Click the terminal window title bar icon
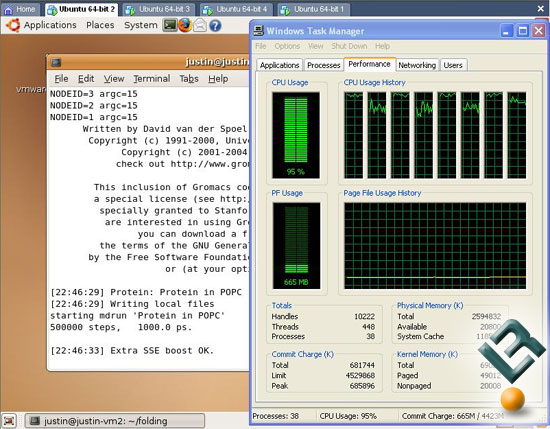The height and width of the screenshot is (429, 550). coord(56,62)
